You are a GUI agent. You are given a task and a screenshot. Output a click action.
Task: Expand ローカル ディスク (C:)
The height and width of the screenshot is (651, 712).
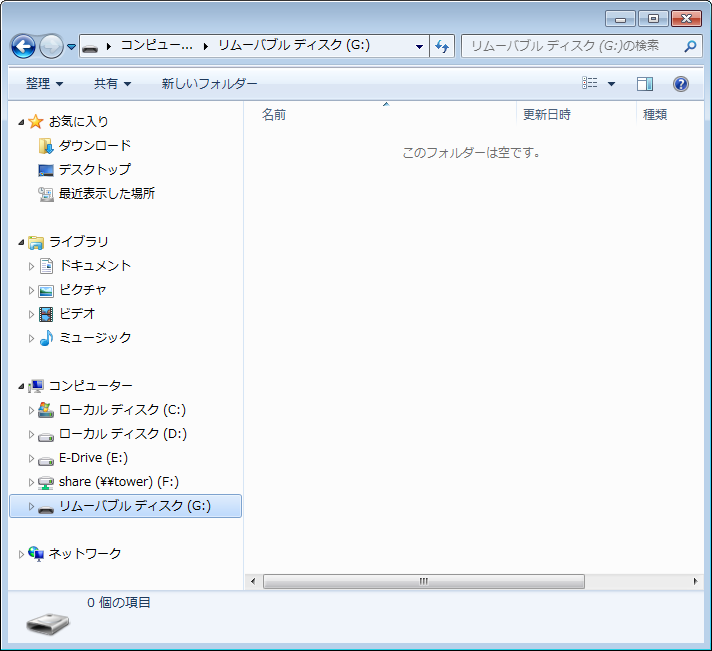pyautogui.click(x=31, y=411)
